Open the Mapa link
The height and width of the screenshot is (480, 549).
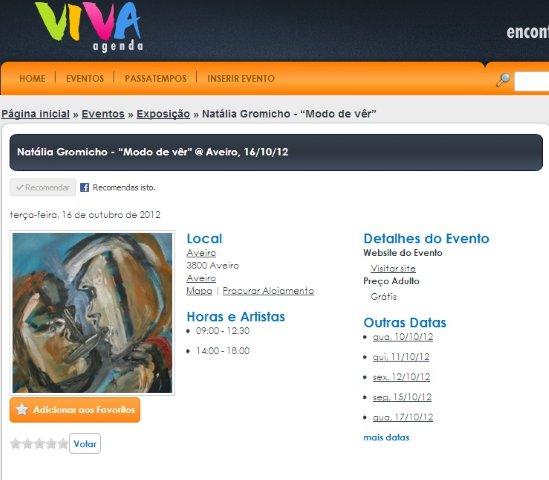[199, 291]
